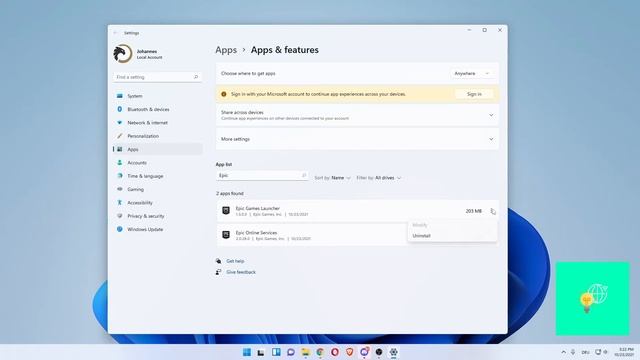Click the Epic Online Services name
The image size is (640, 360).
(x=256, y=233)
